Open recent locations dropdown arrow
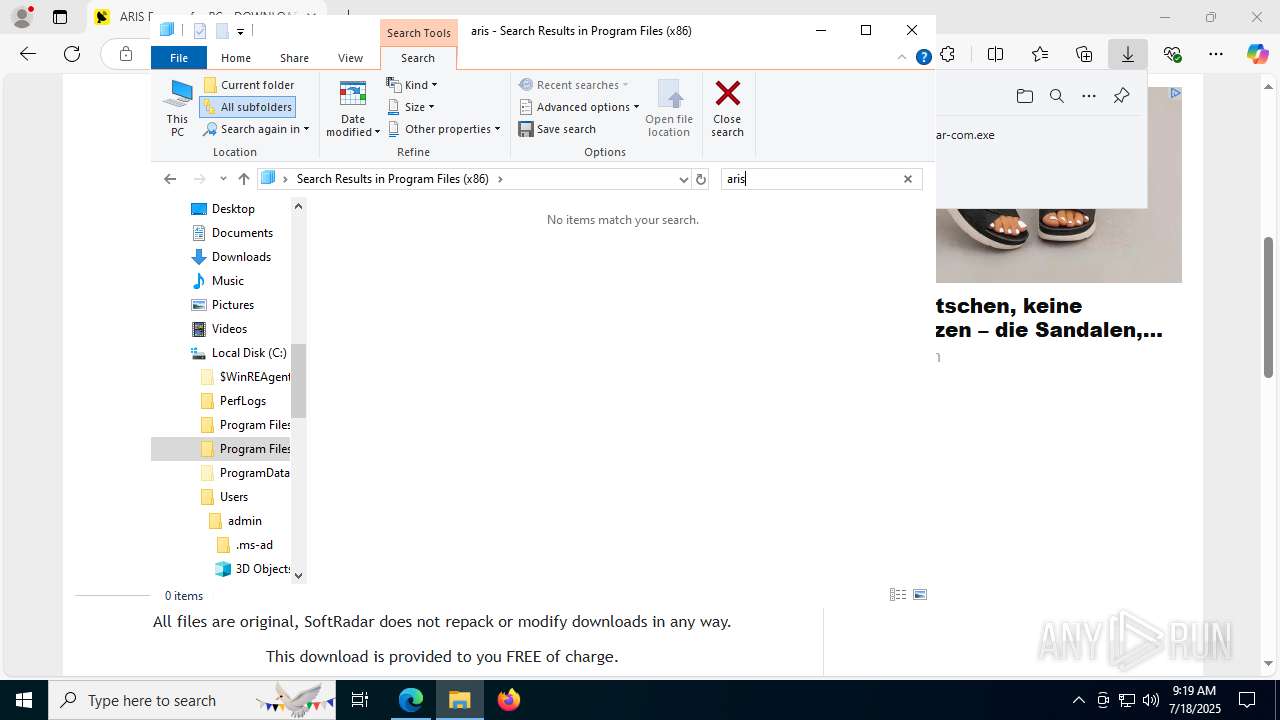Viewport: 1280px width, 720px height. pyautogui.click(x=223, y=179)
